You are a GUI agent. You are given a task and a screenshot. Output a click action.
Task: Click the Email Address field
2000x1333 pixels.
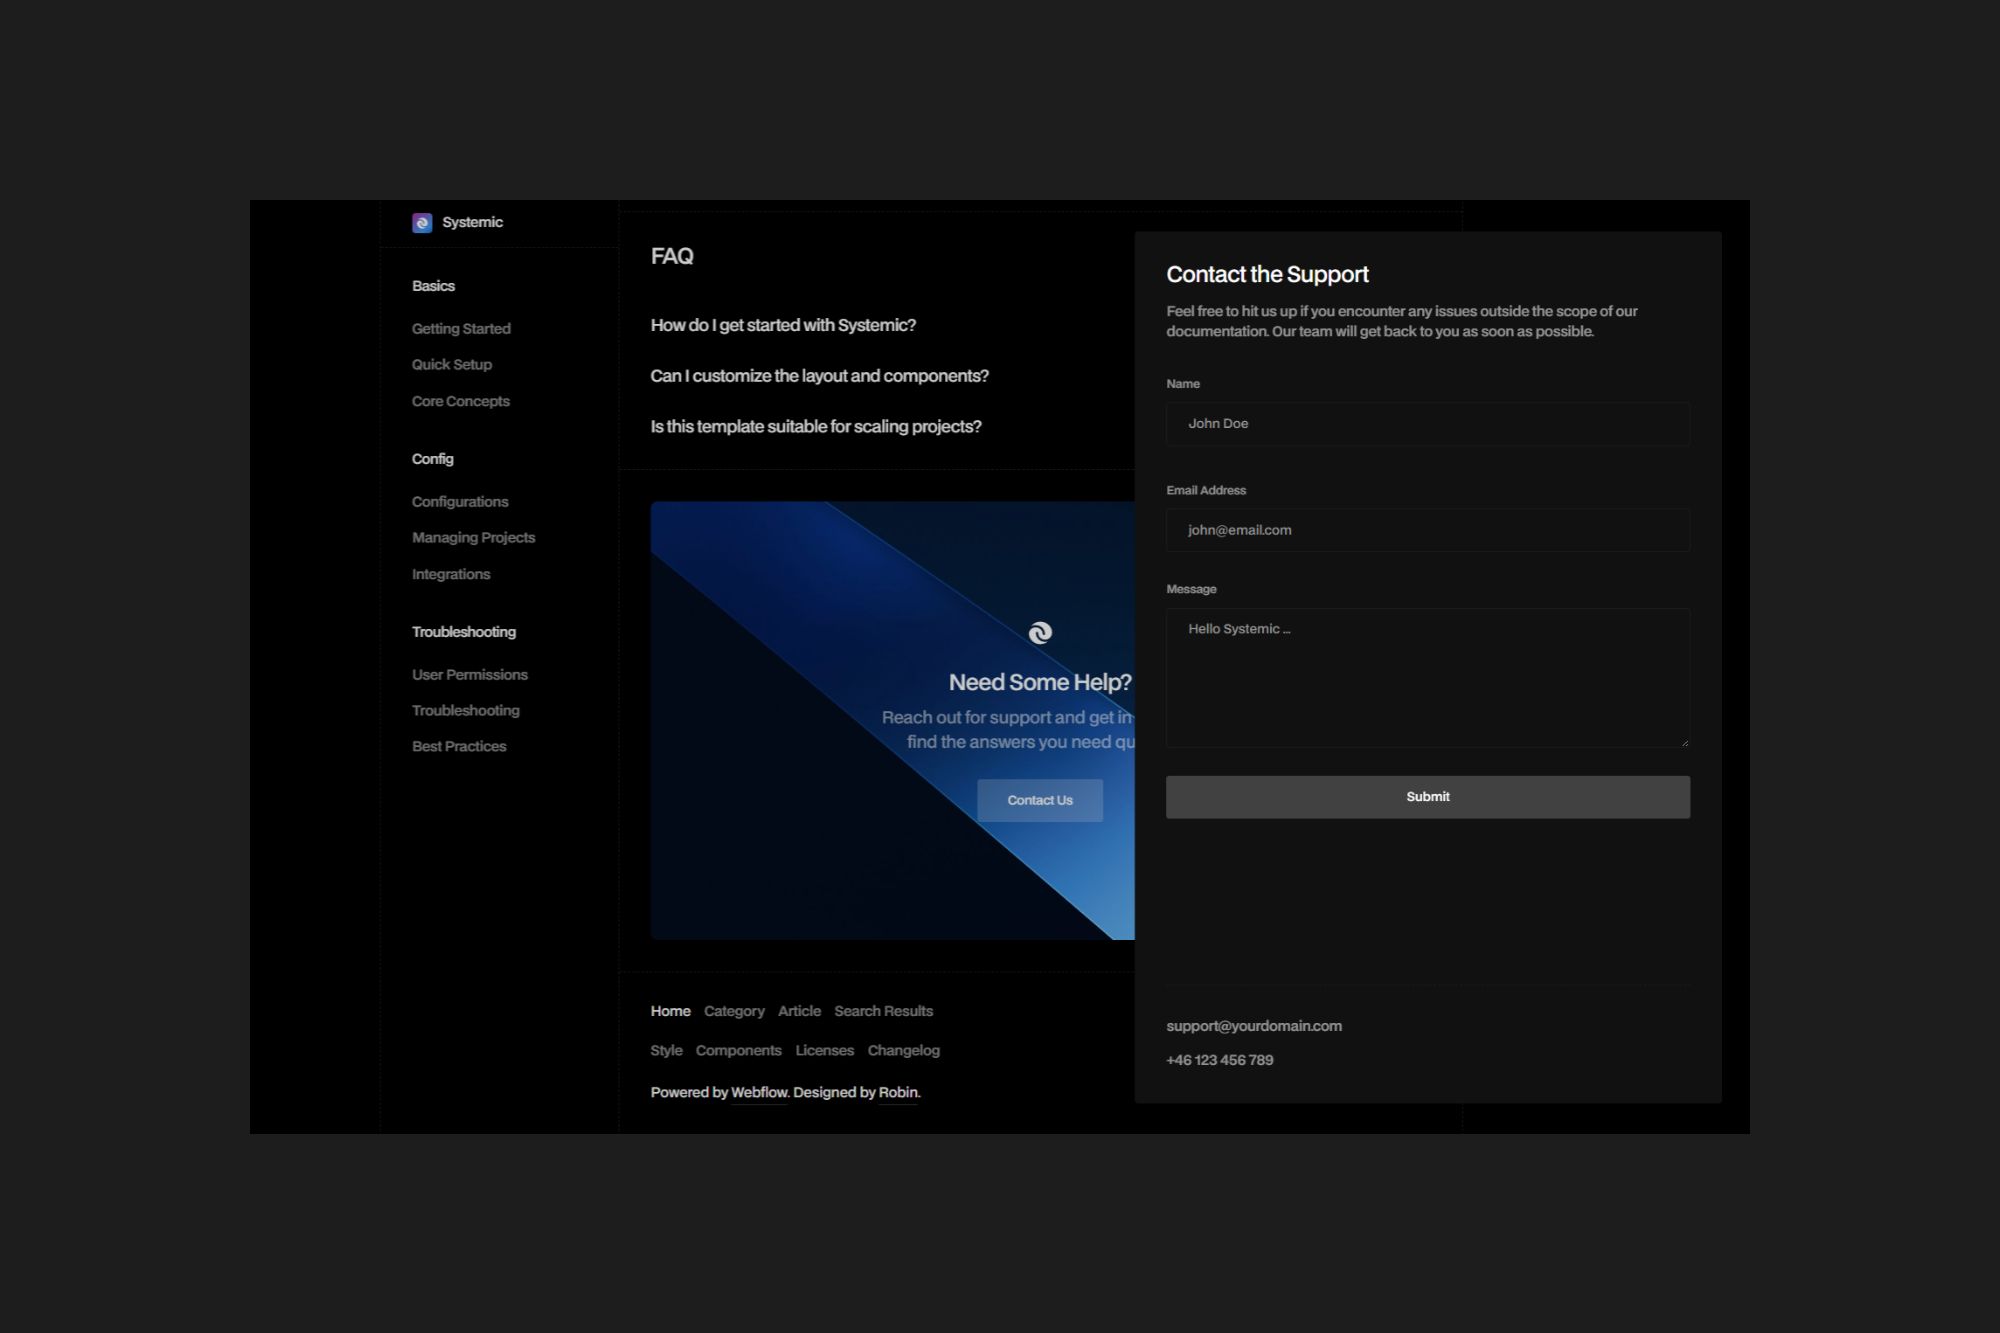1427,530
